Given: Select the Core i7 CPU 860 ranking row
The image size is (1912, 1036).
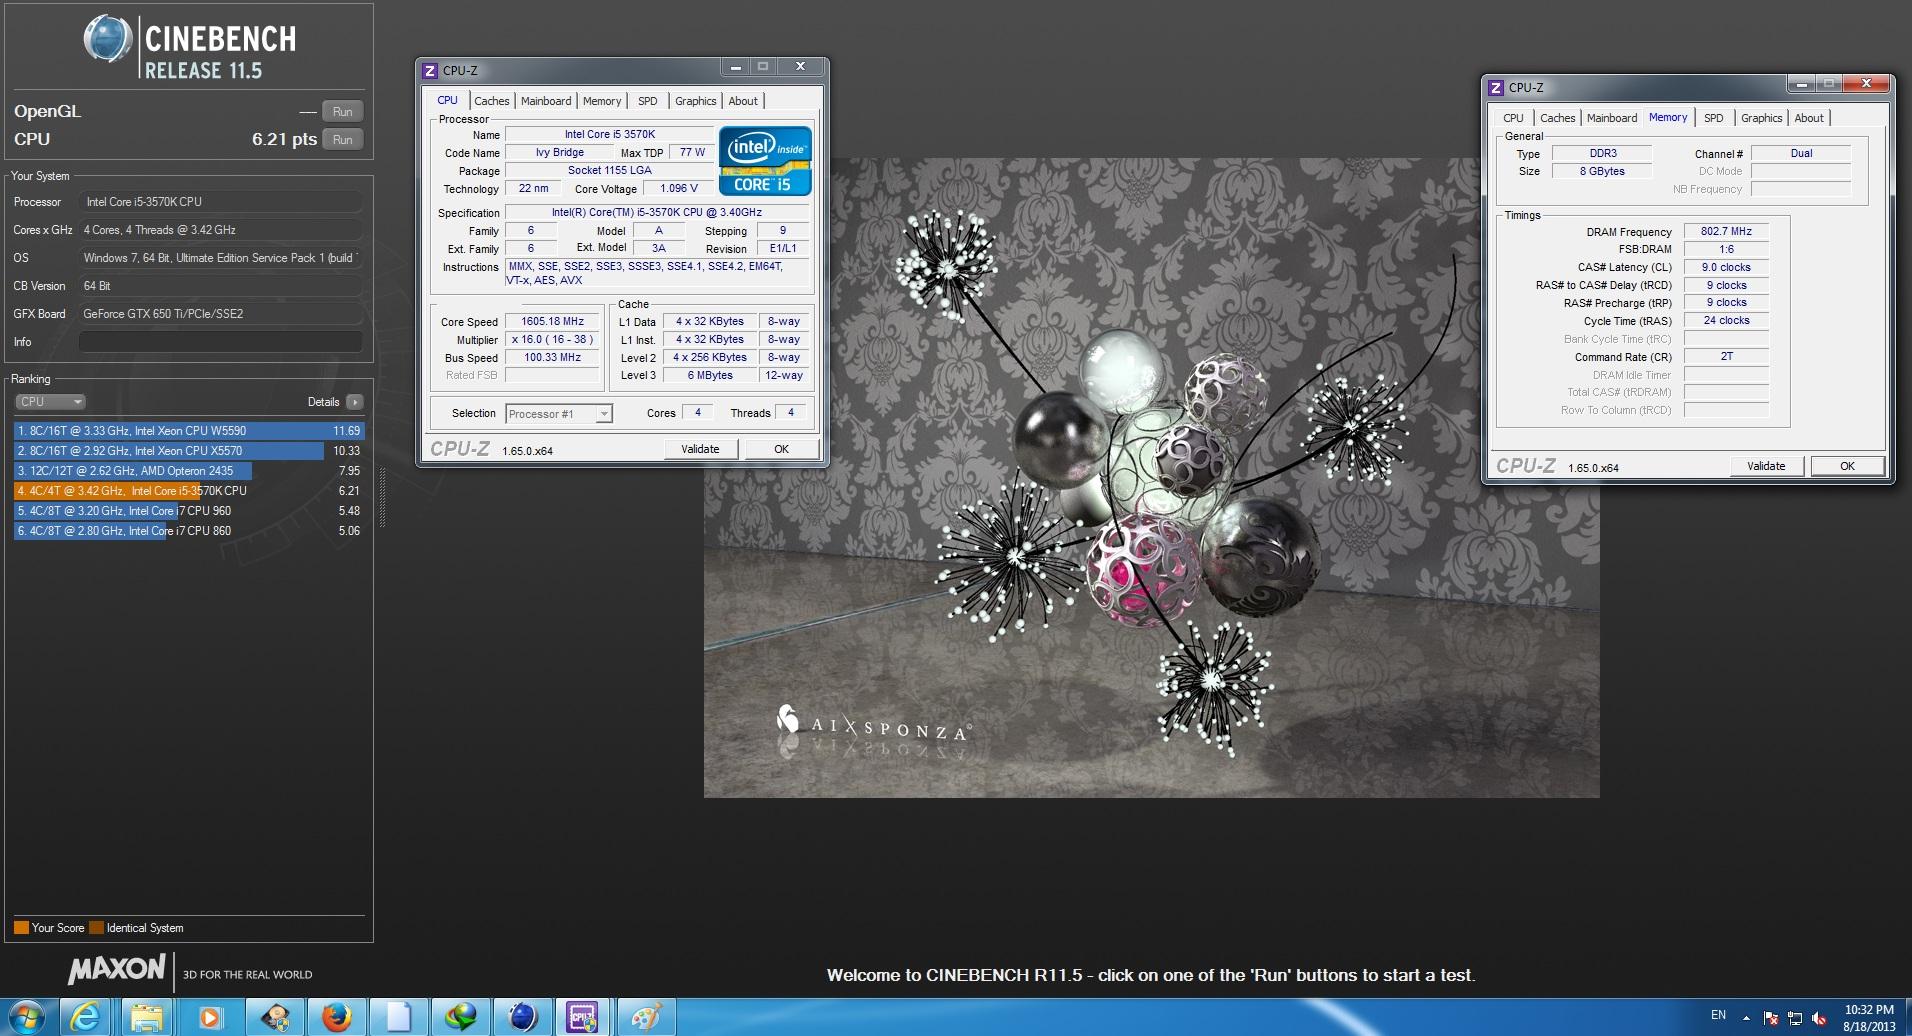Looking at the screenshot, I should 188,531.
